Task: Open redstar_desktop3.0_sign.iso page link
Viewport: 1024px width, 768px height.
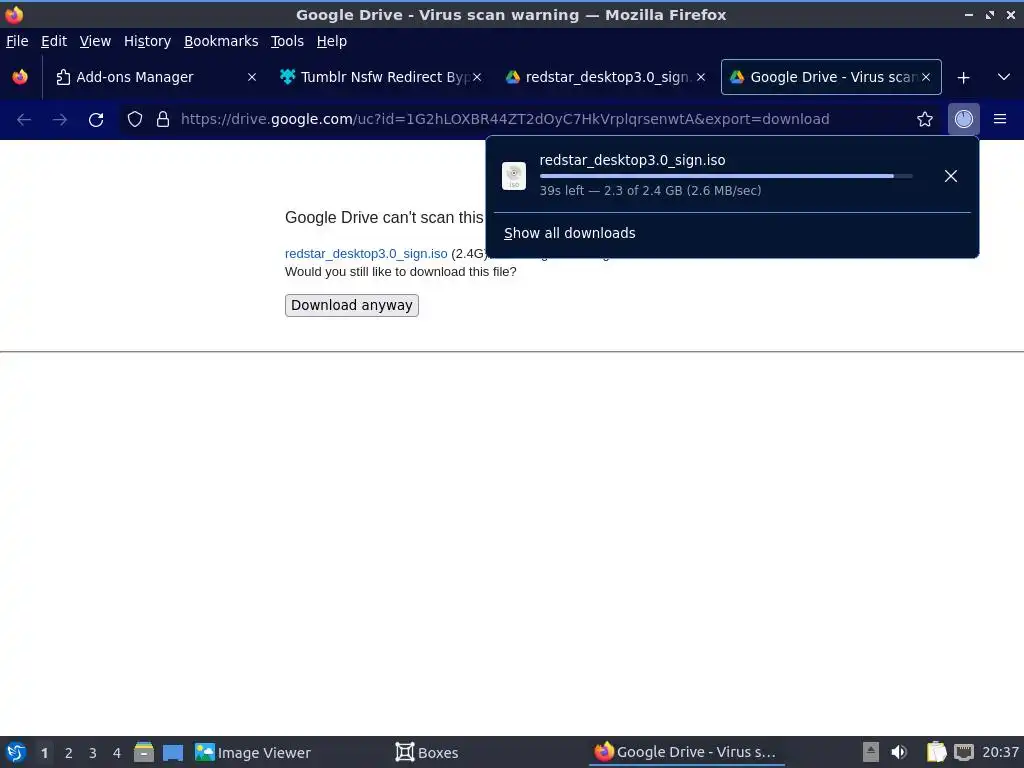Action: click(x=366, y=253)
